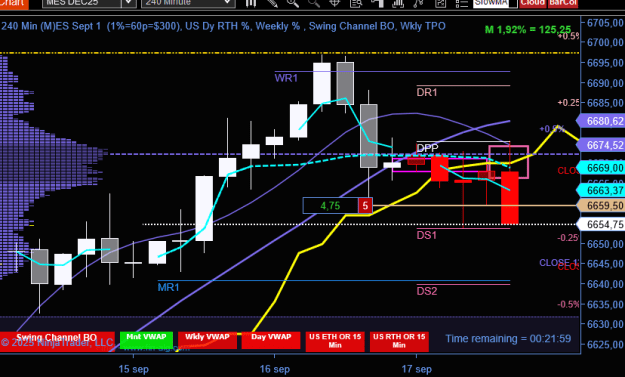The width and height of the screenshot is (625, 377).
Task: Click the Time remaining = 00:21:59 text
Action: pos(508,339)
